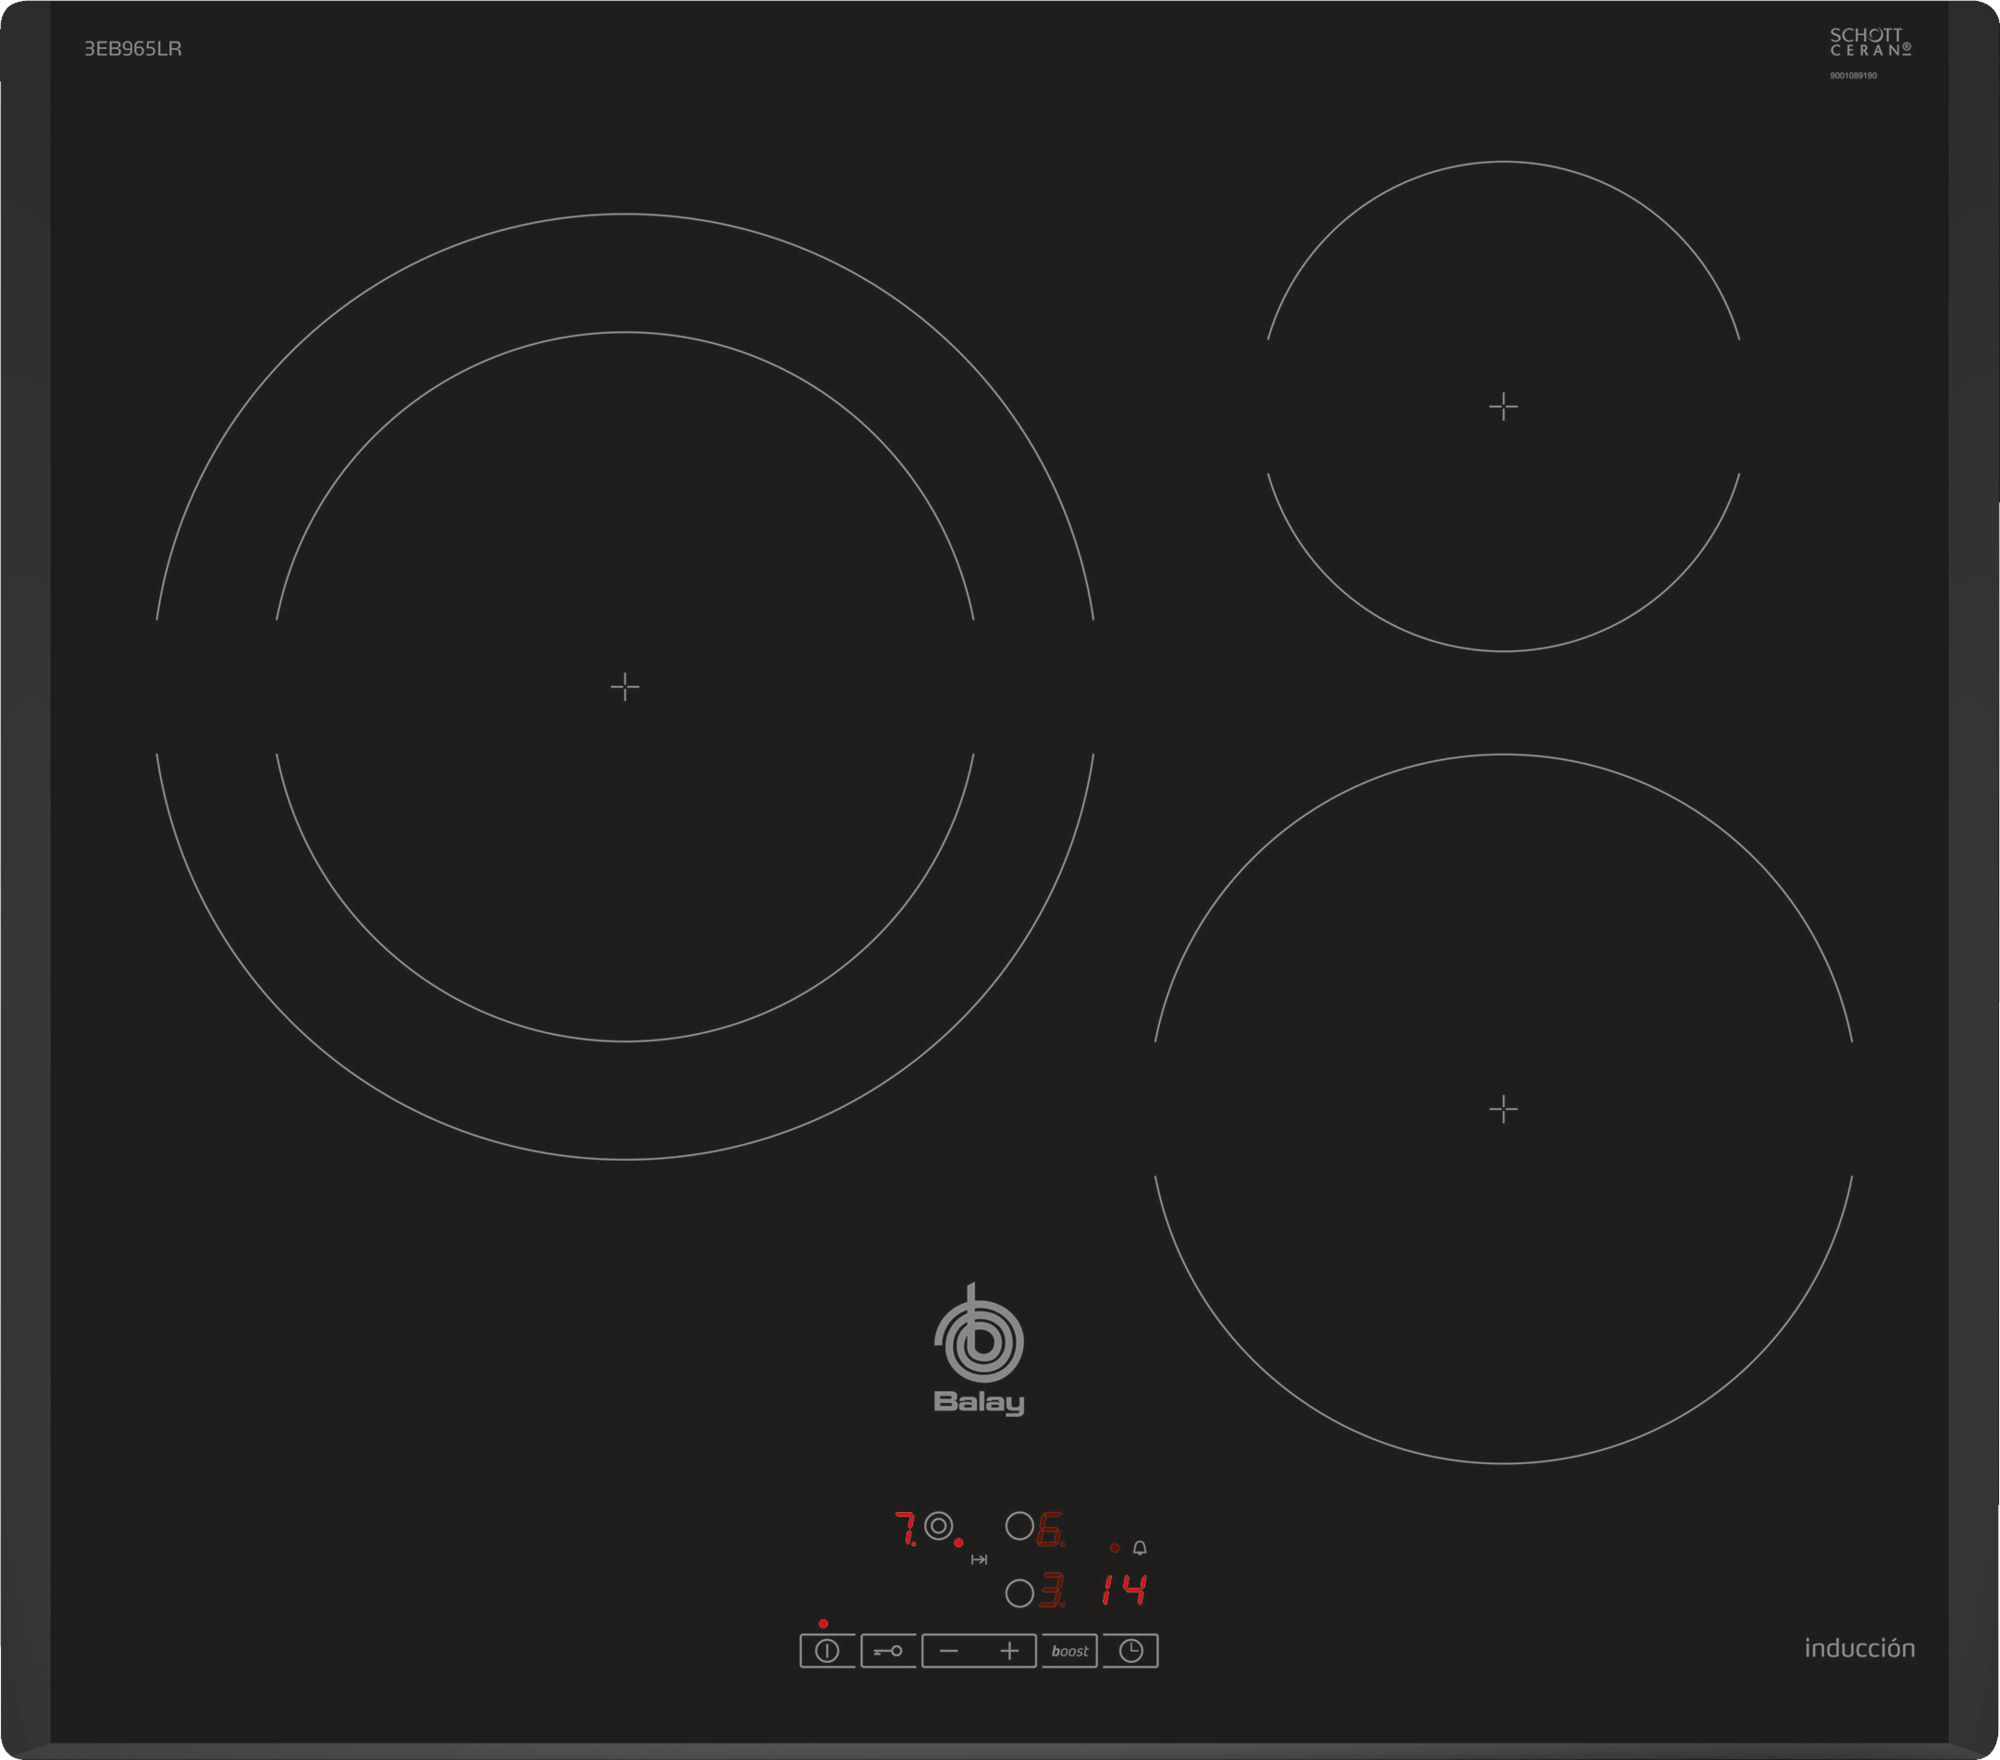This screenshot has height=1760, width=2000.
Task: Decrease power level with minus key
Action: (949, 1651)
